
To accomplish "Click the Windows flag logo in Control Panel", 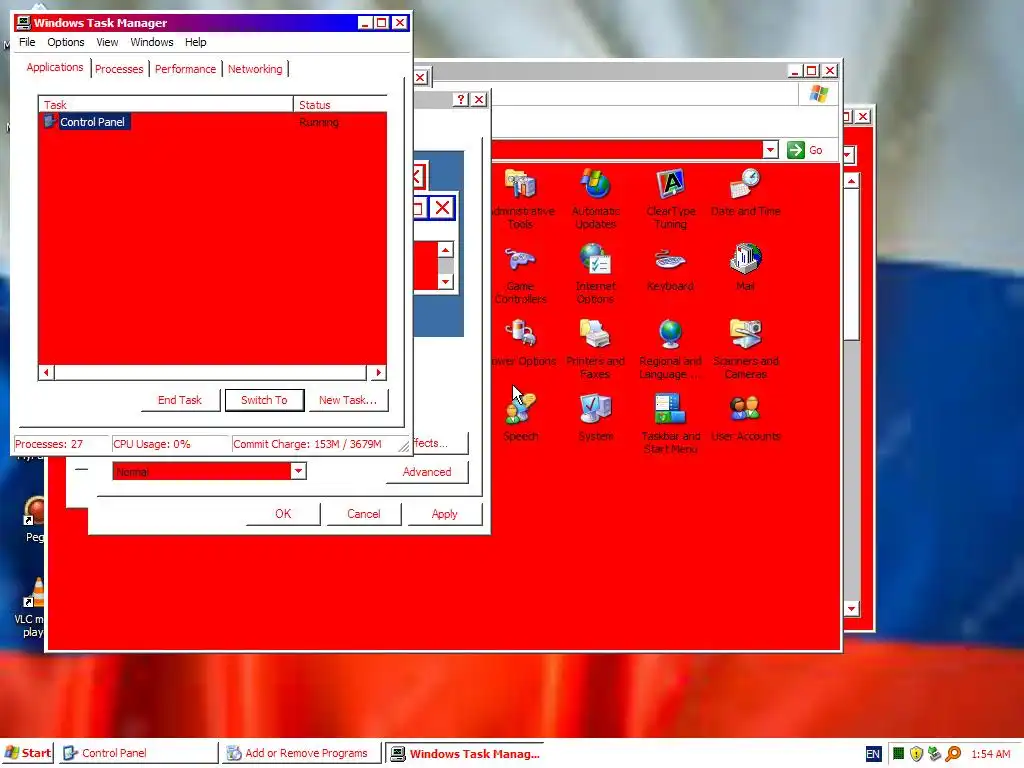I will coord(818,94).
